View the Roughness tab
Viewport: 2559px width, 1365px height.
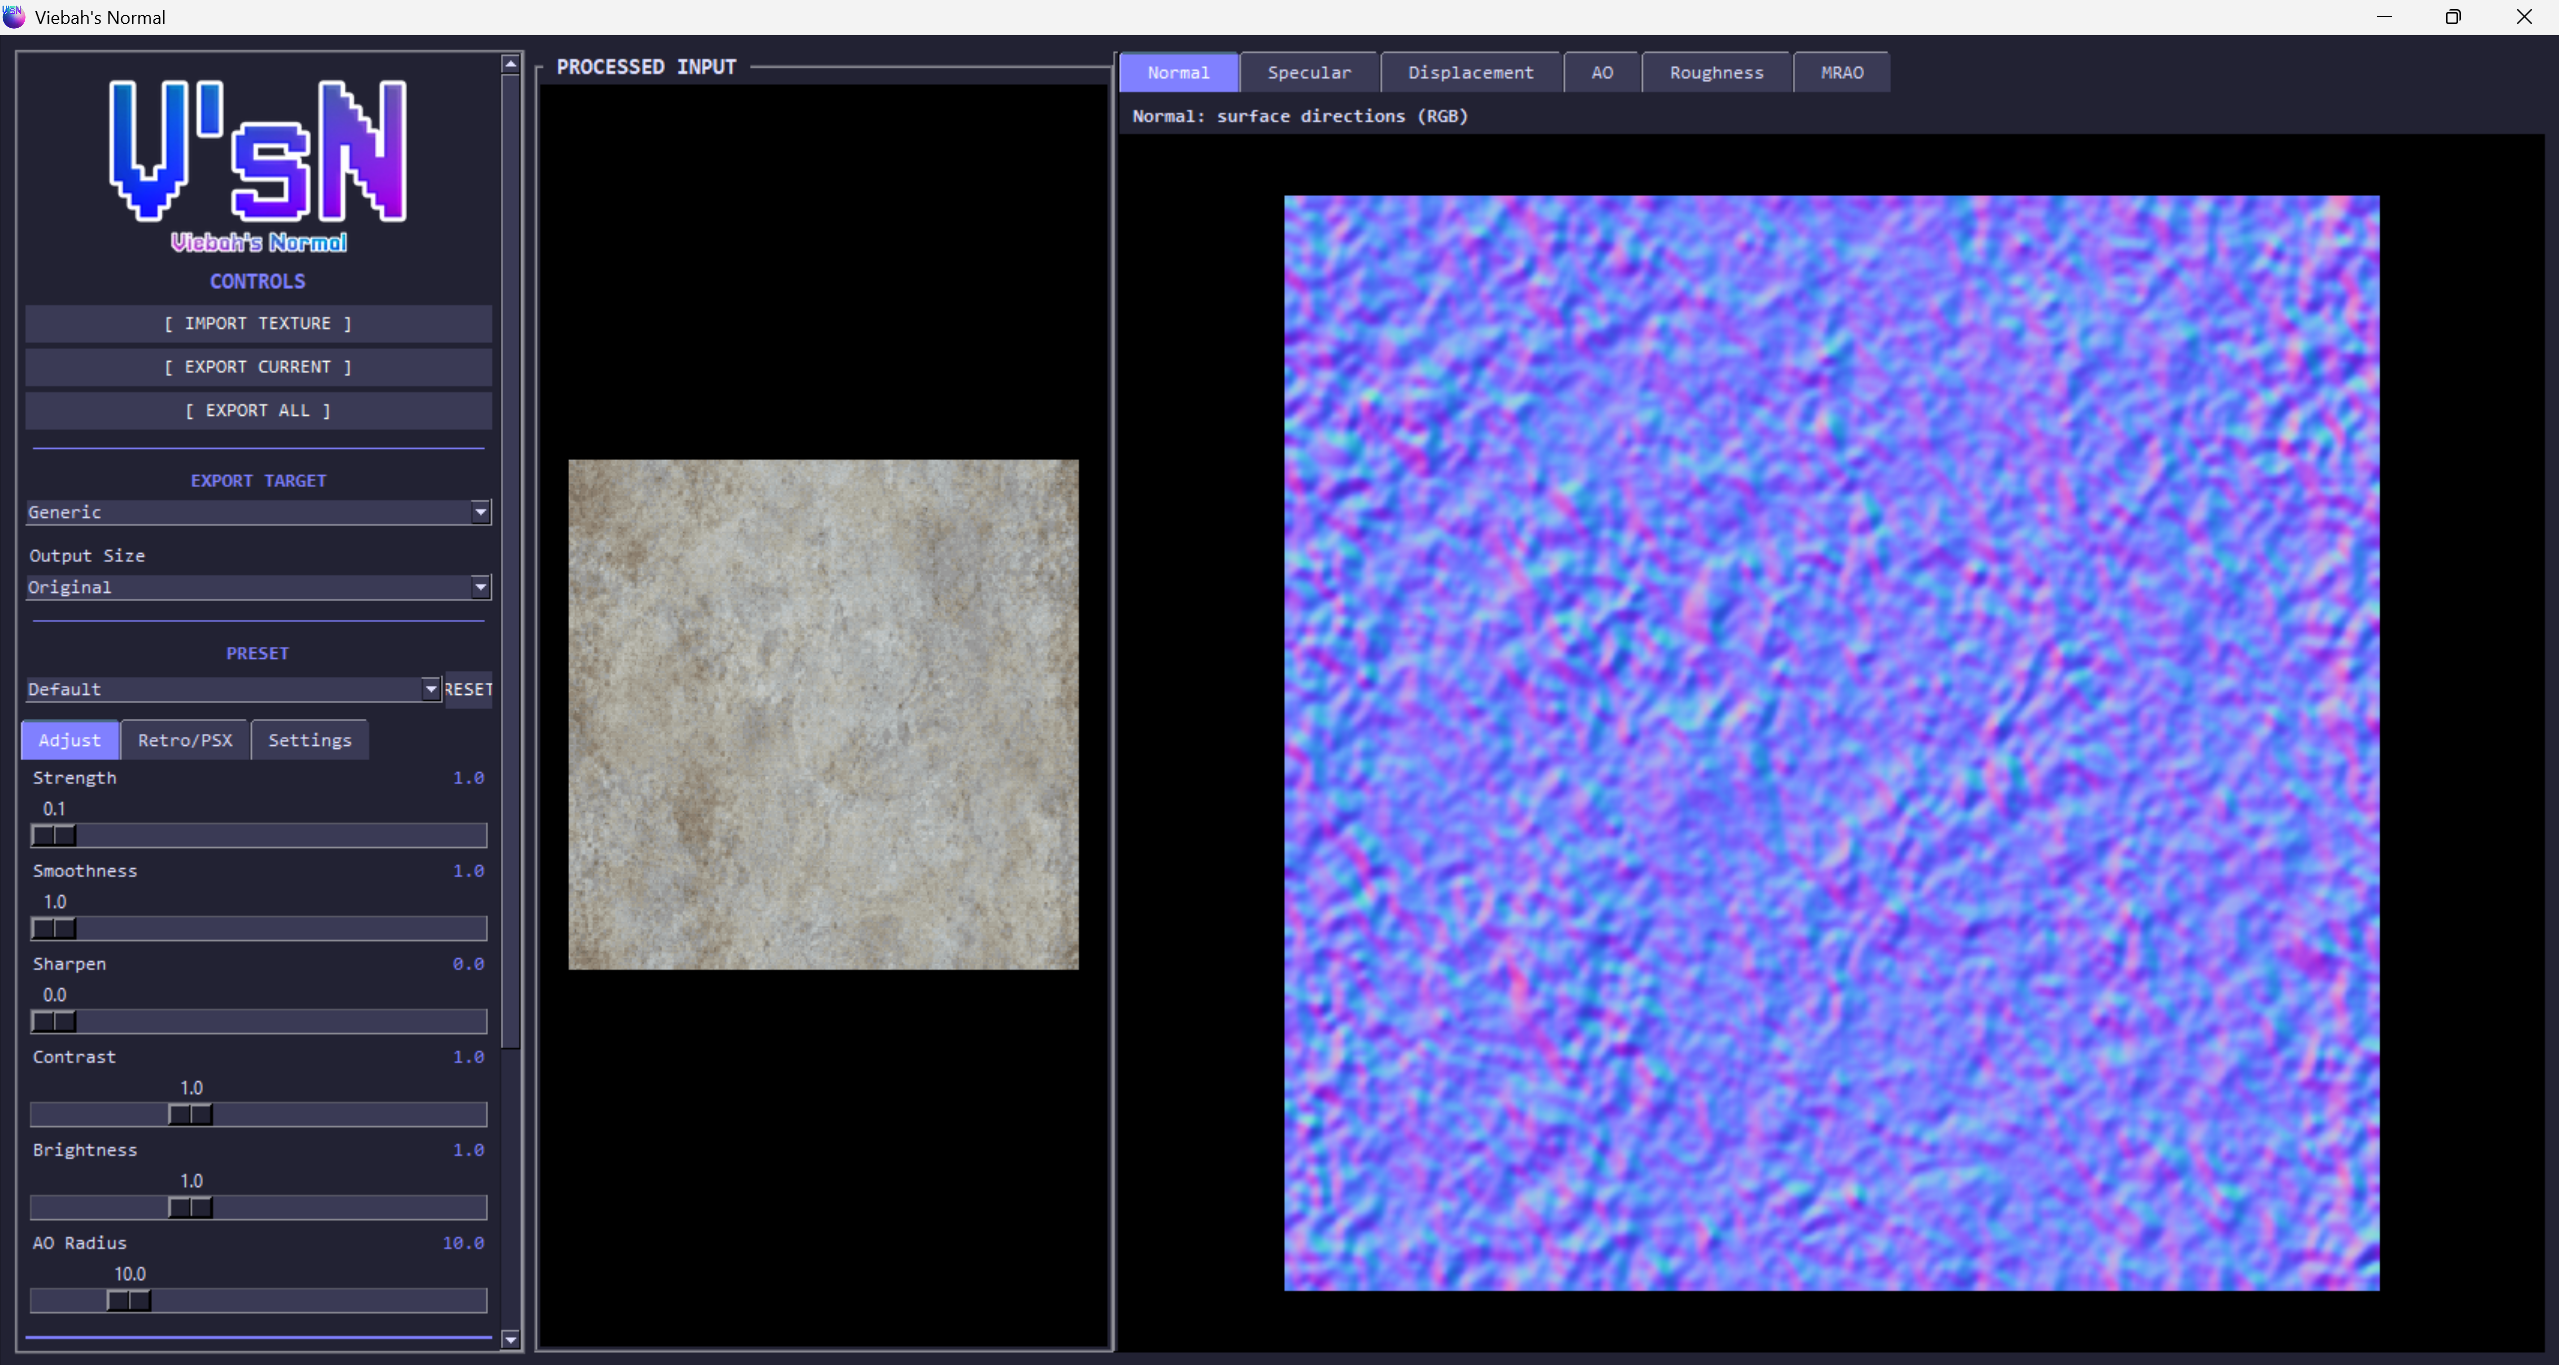click(1715, 73)
